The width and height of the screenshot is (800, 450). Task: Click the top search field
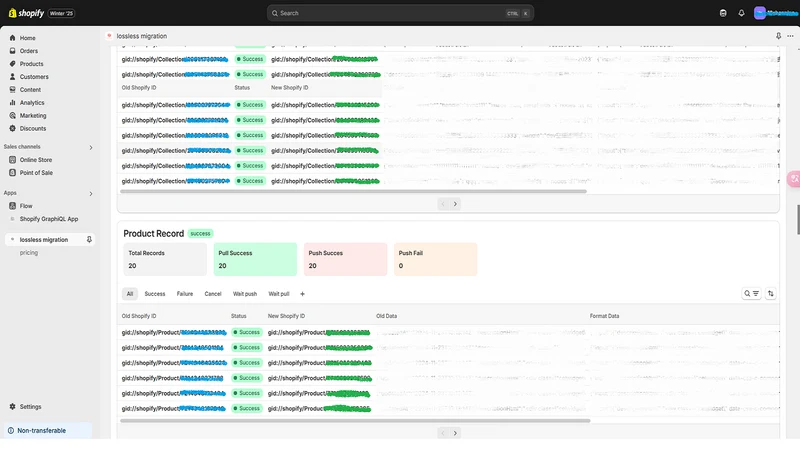(400, 13)
